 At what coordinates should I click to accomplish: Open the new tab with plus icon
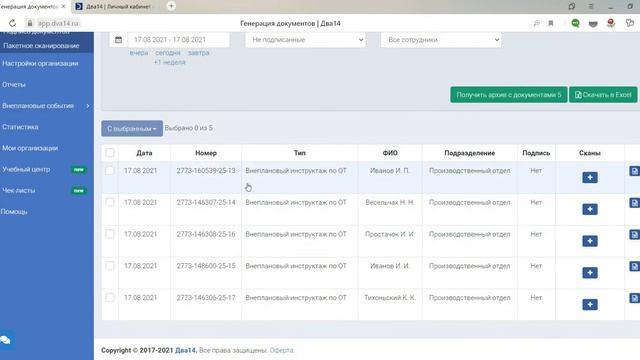[x=171, y=6]
